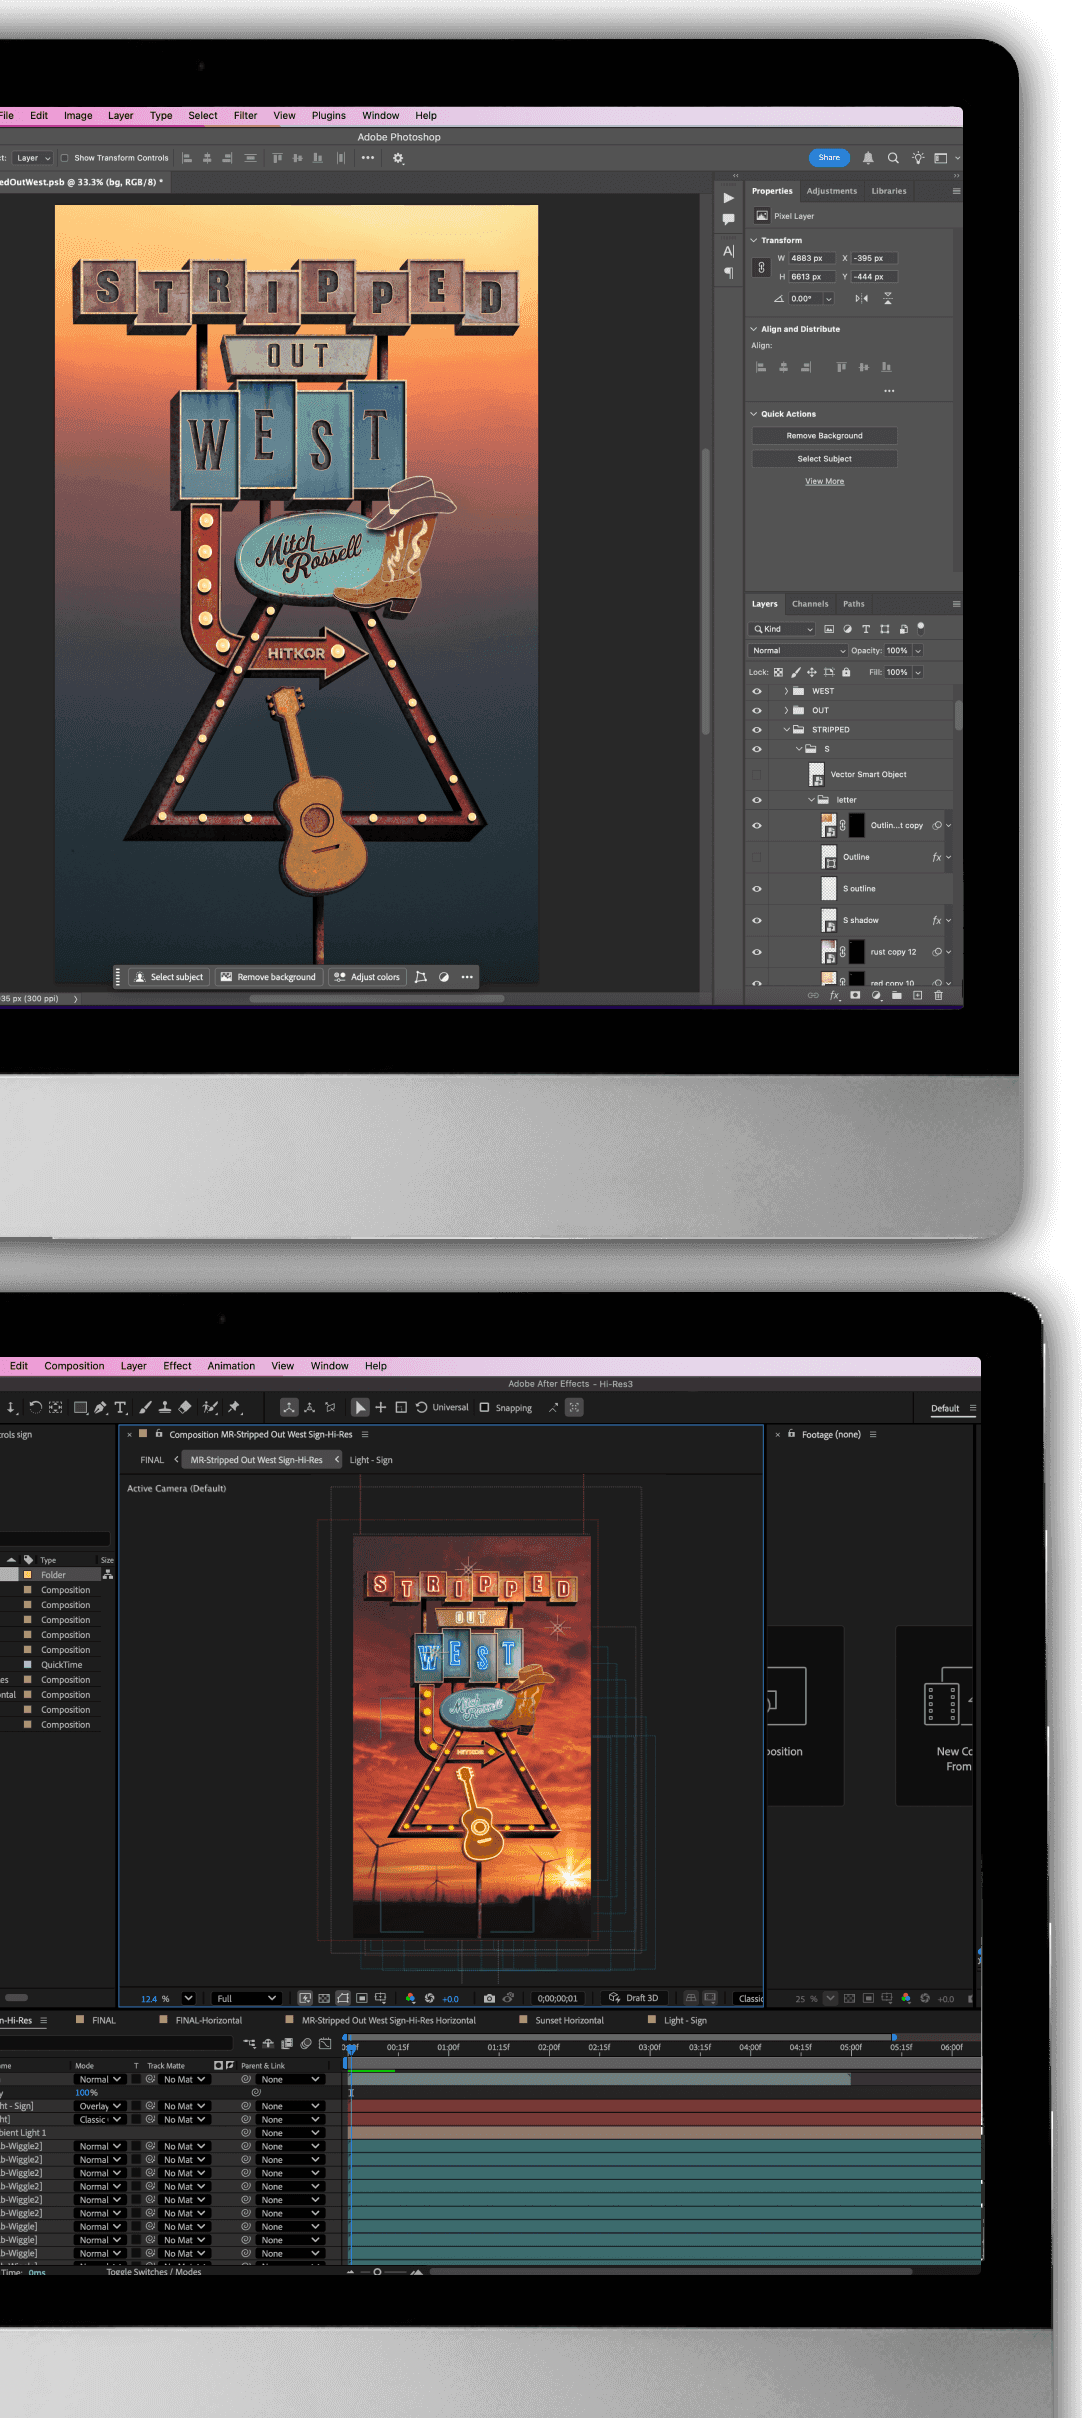This screenshot has height=2418, width=1082.
Task: Hide the STRIPPED layer group
Action: pyautogui.click(x=757, y=730)
